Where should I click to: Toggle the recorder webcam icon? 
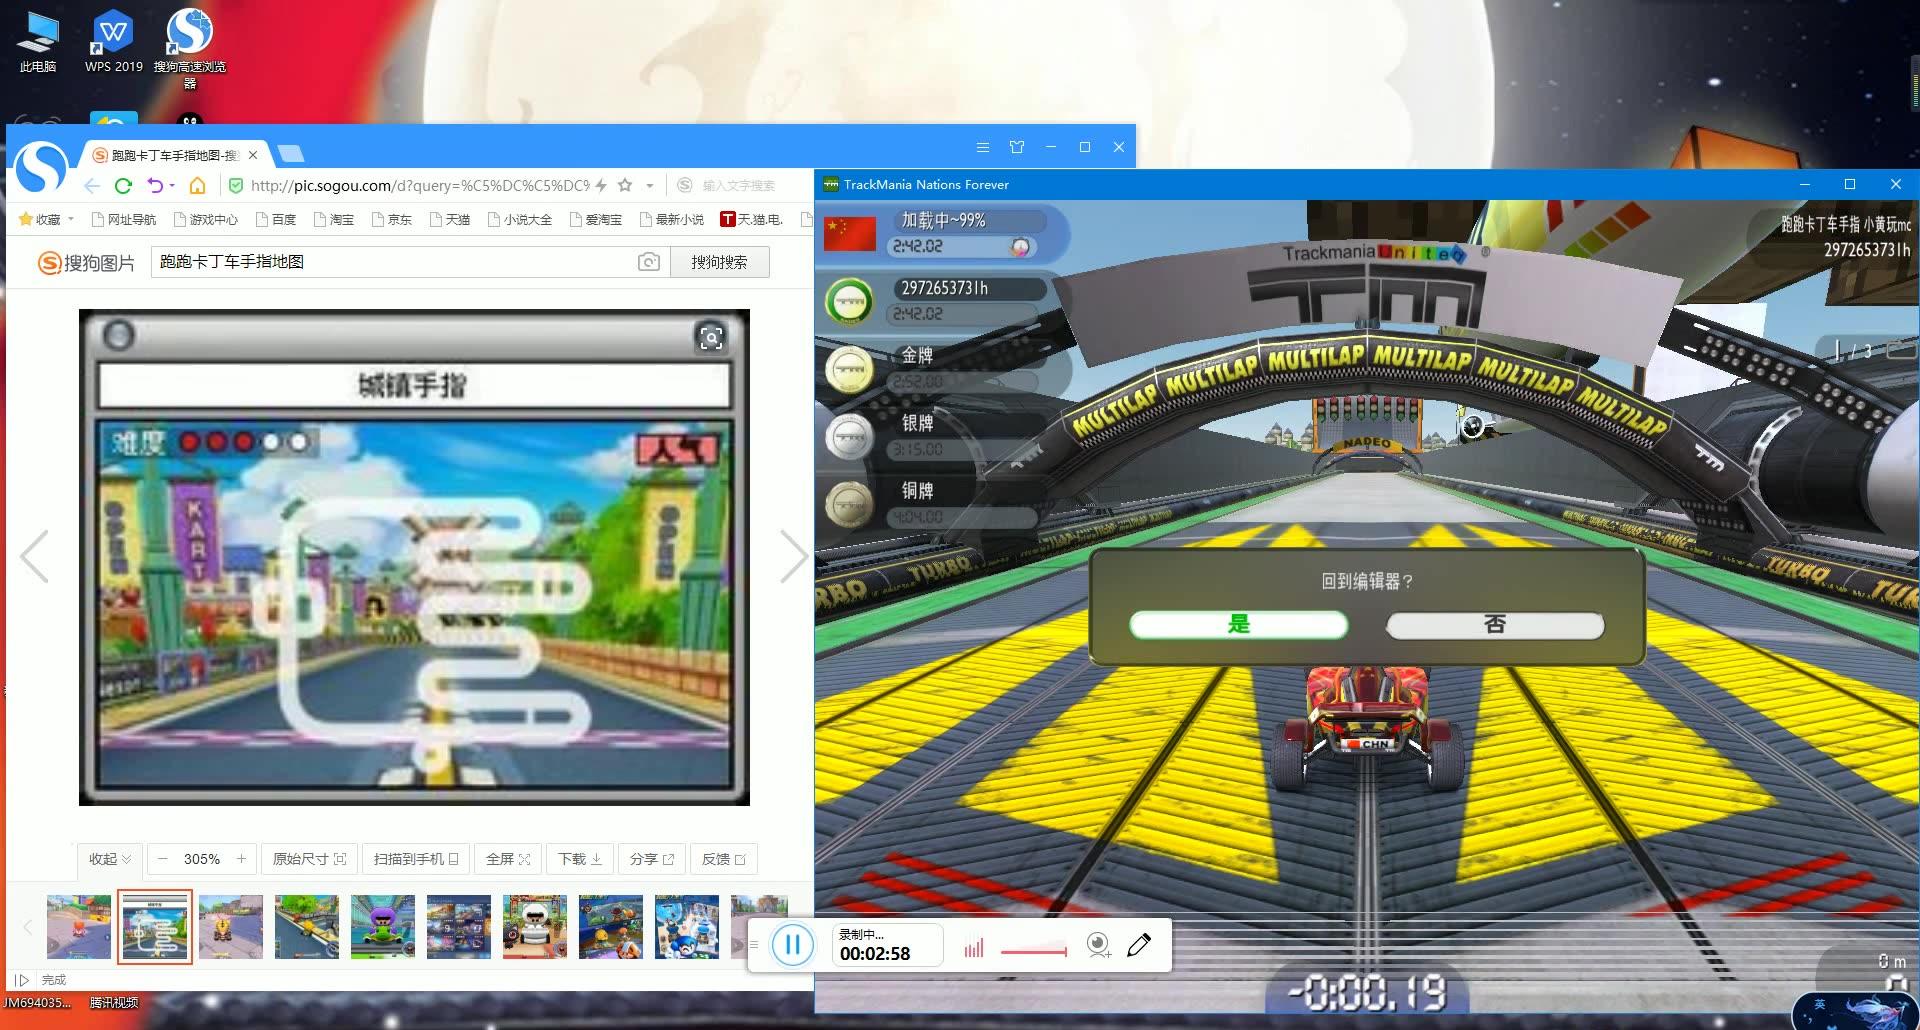pos(1099,945)
